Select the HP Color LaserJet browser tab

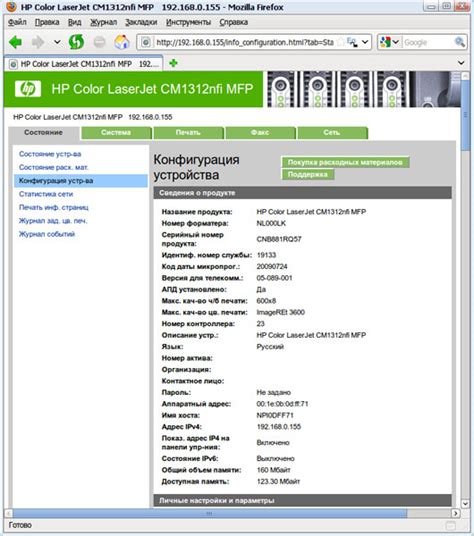pyautogui.click(x=84, y=64)
